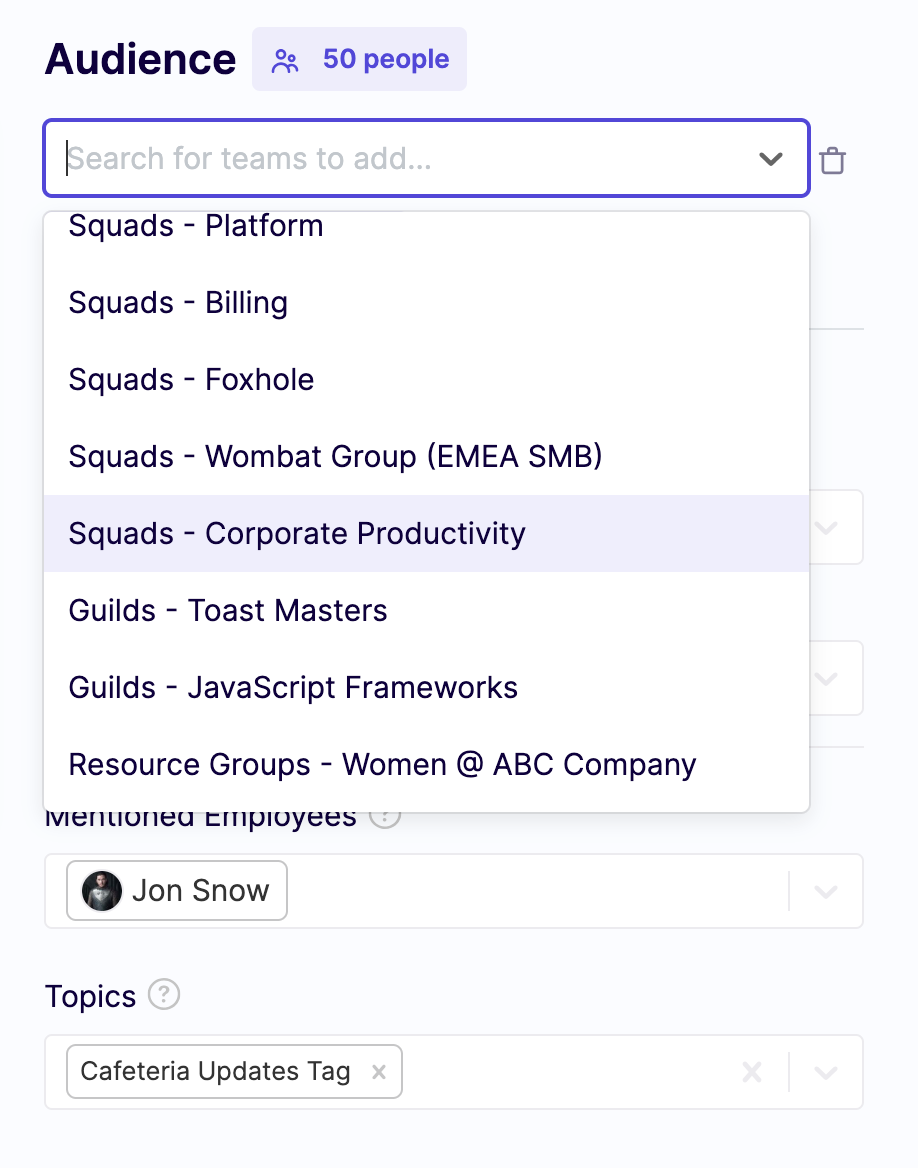Click Jon Snow's avatar picture
The width and height of the screenshot is (918, 1168).
click(102, 890)
